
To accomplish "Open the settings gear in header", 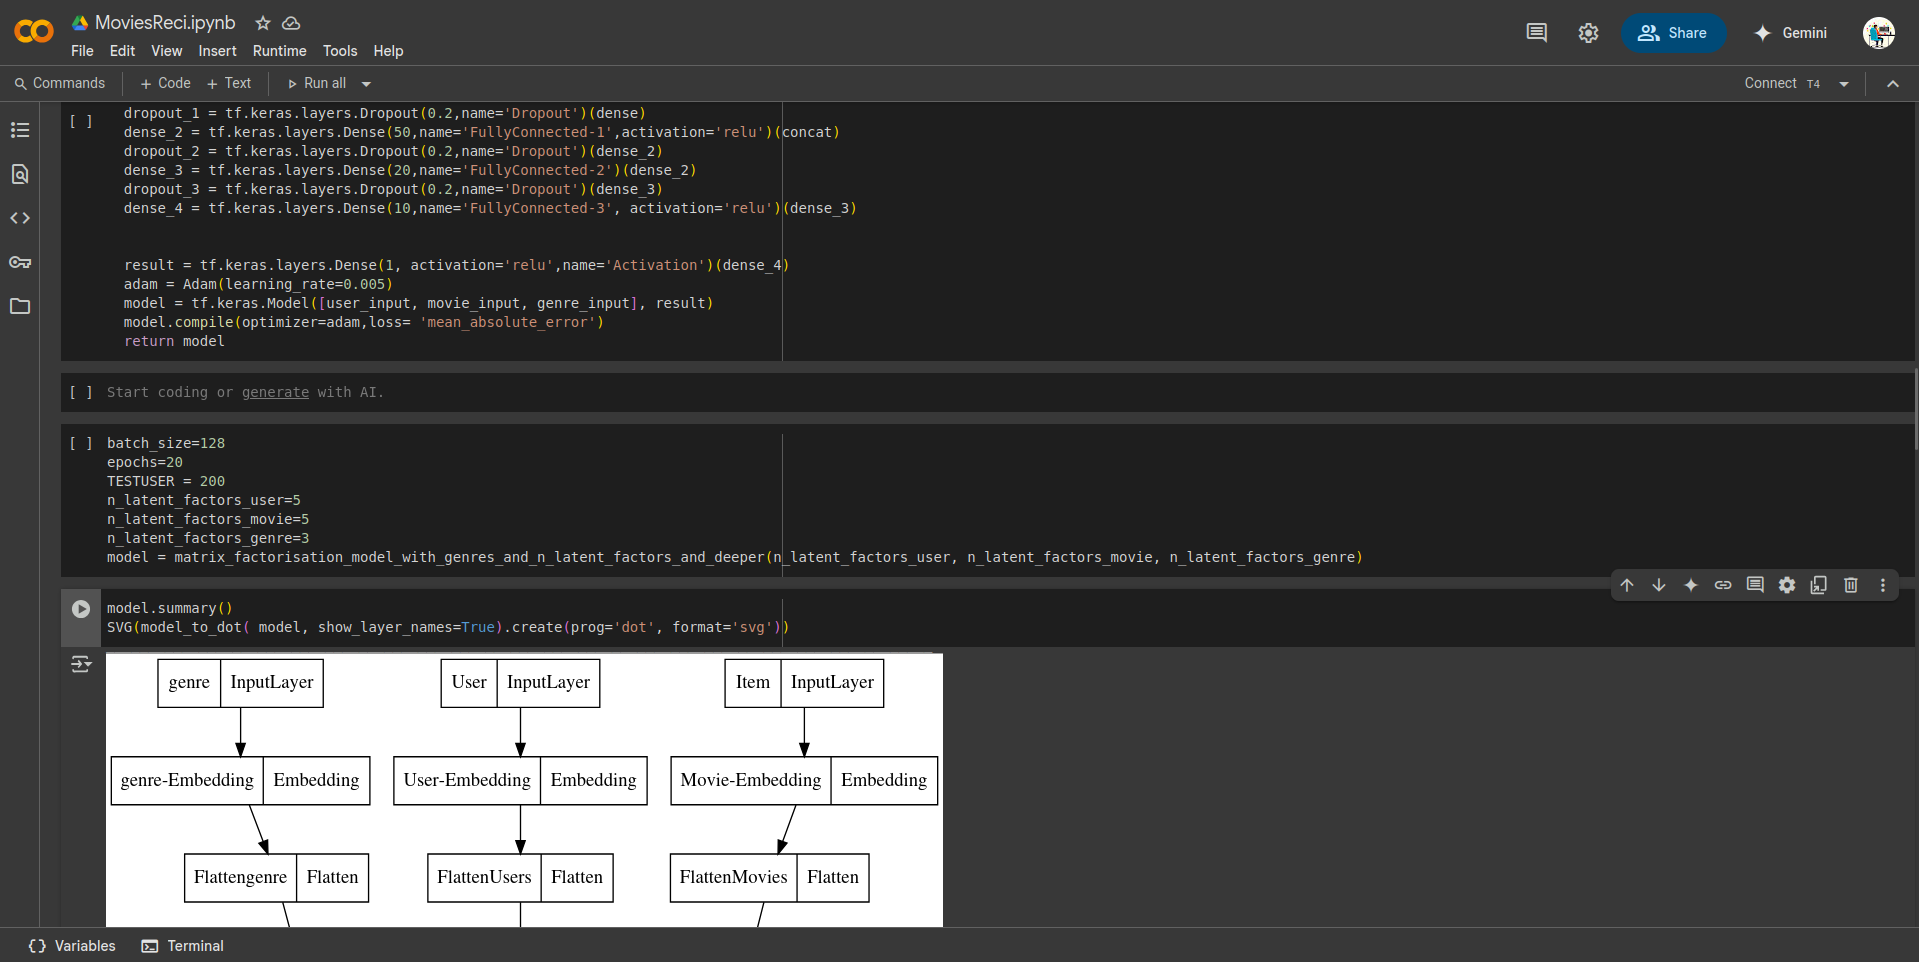I will [x=1588, y=33].
